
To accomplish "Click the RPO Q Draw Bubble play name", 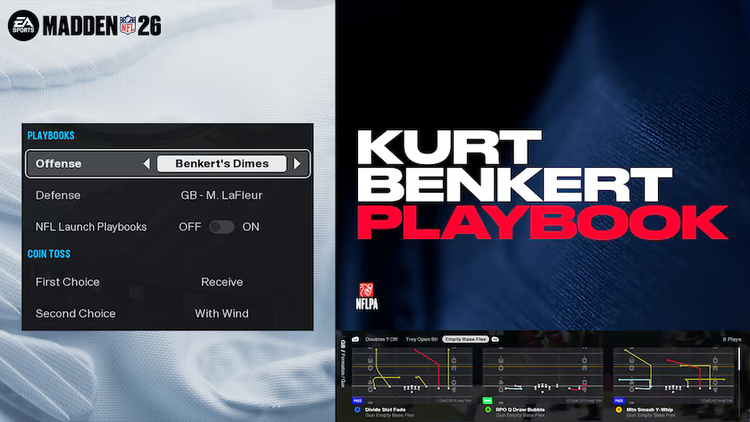I will 520,410.
